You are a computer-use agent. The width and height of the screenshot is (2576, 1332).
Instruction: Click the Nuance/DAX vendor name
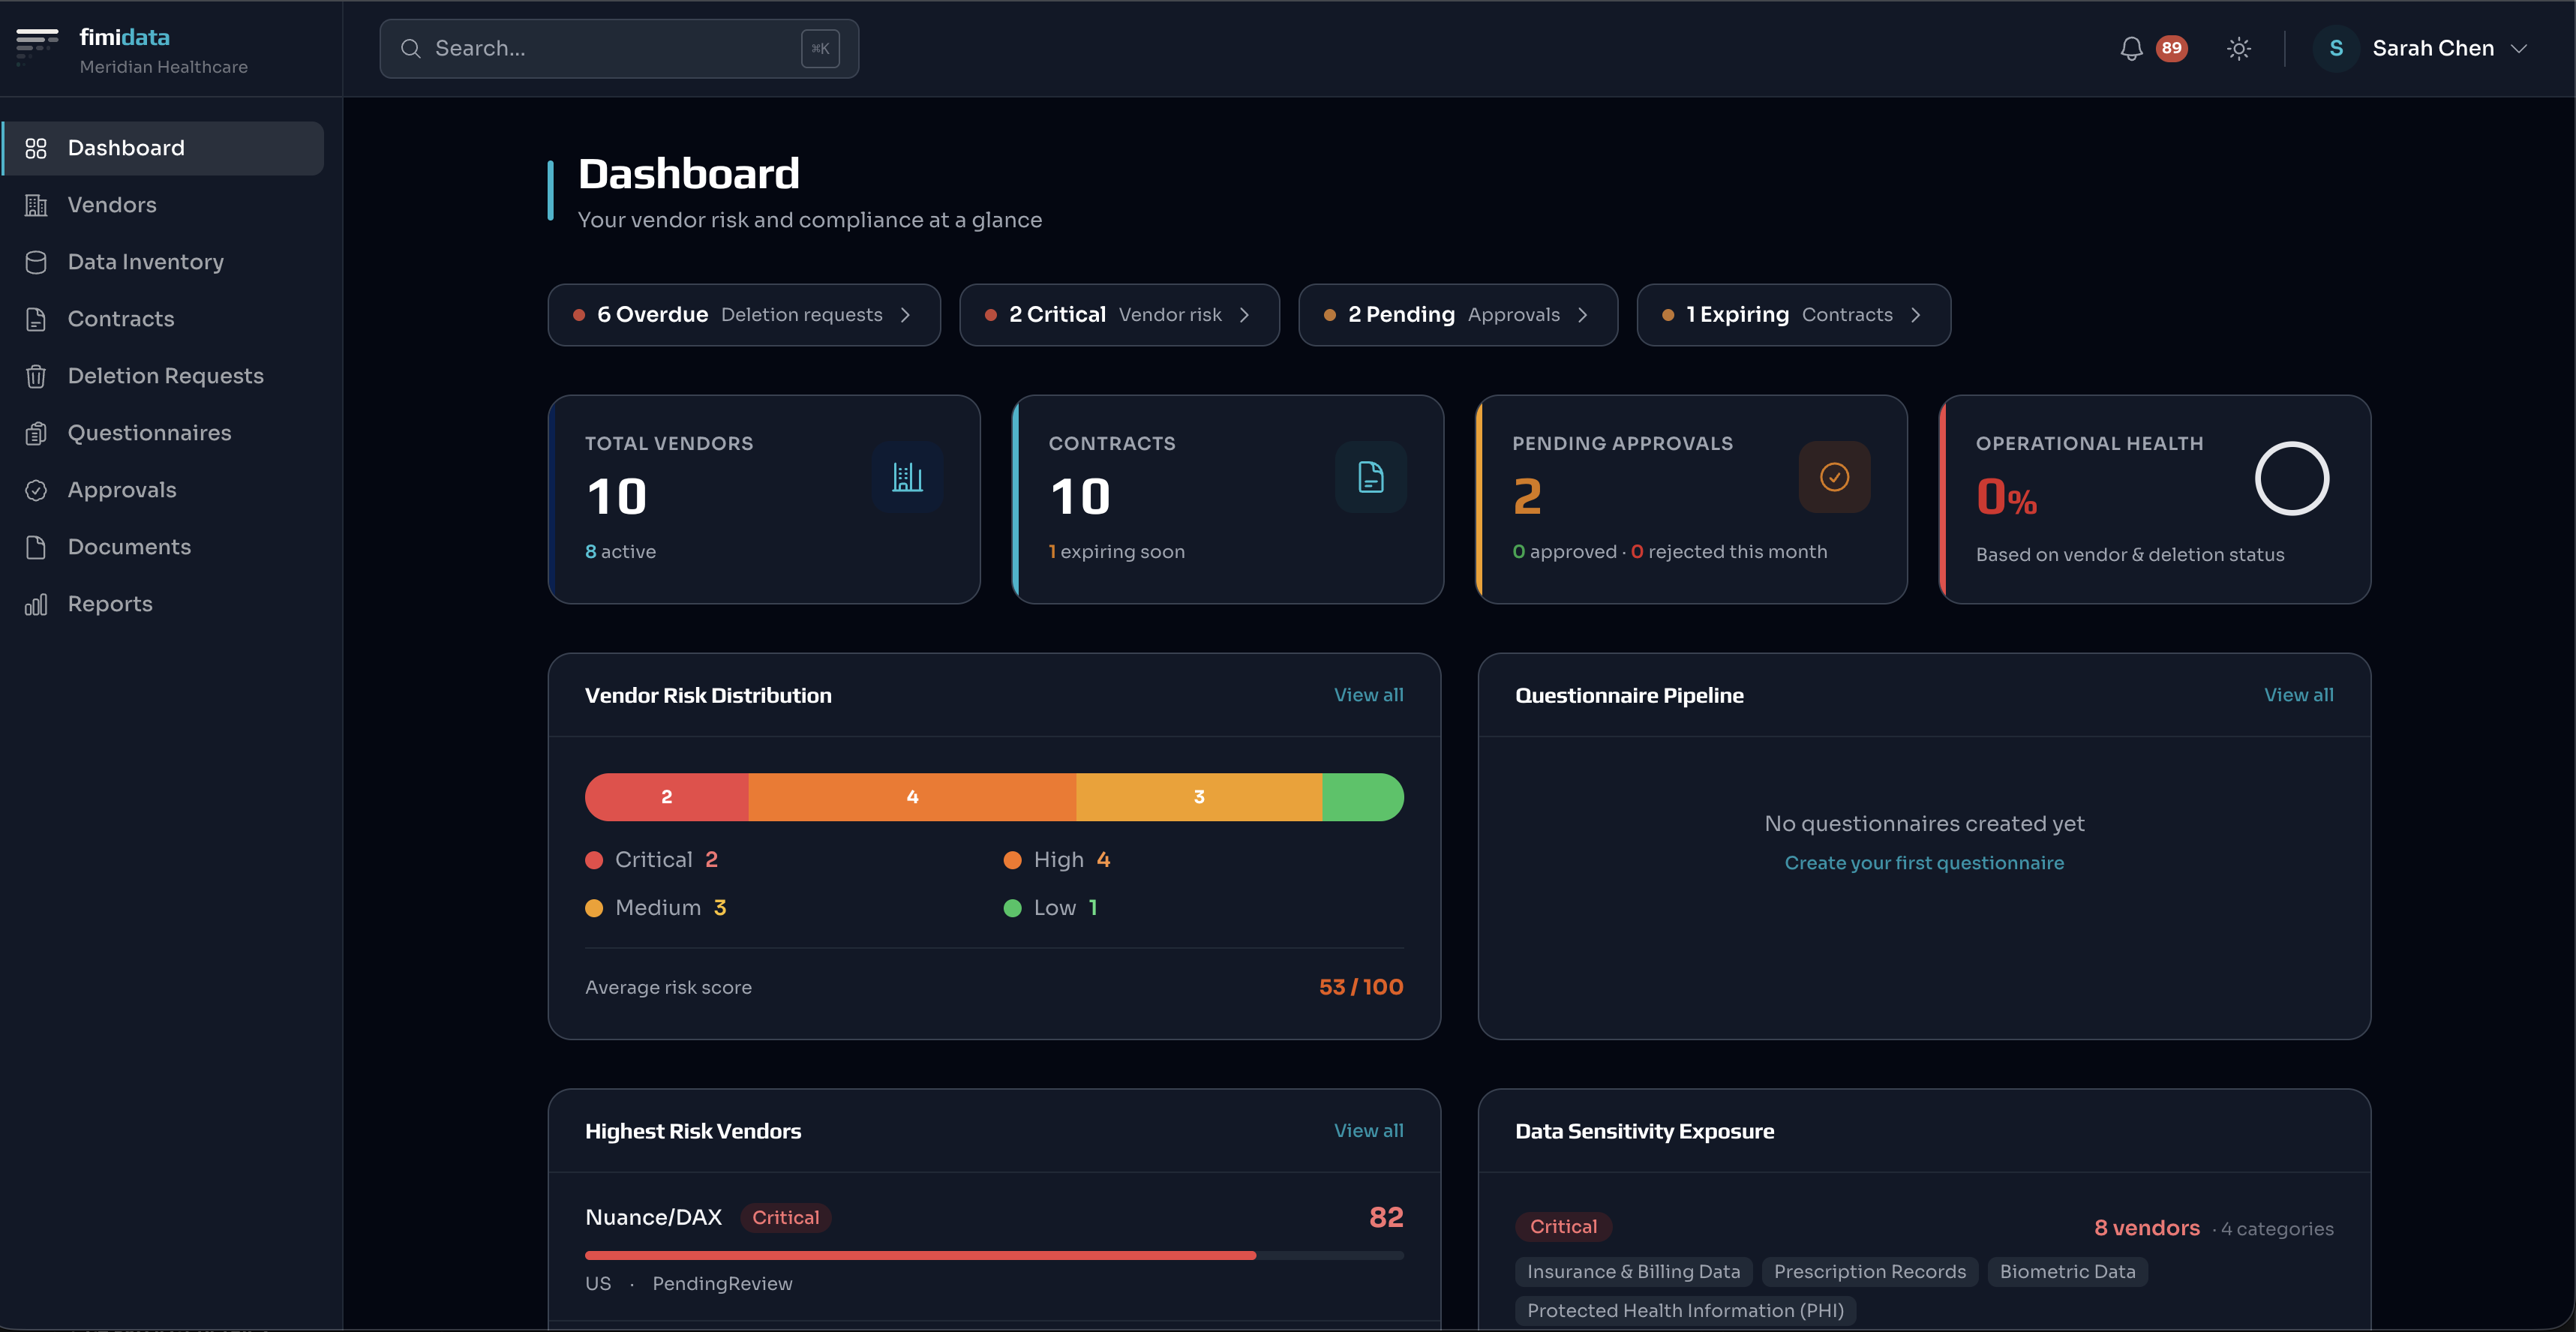pyautogui.click(x=653, y=1217)
